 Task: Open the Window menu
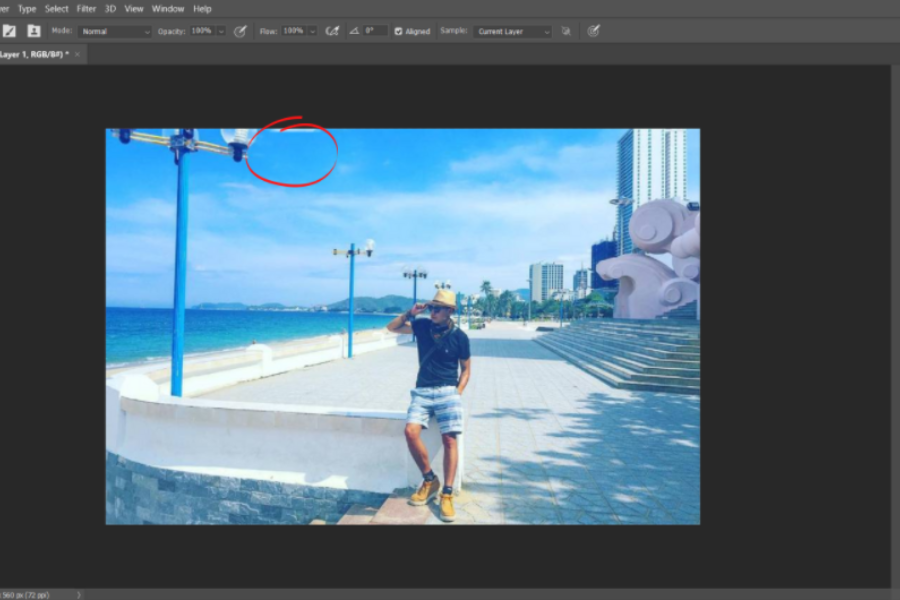(x=168, y=8)
